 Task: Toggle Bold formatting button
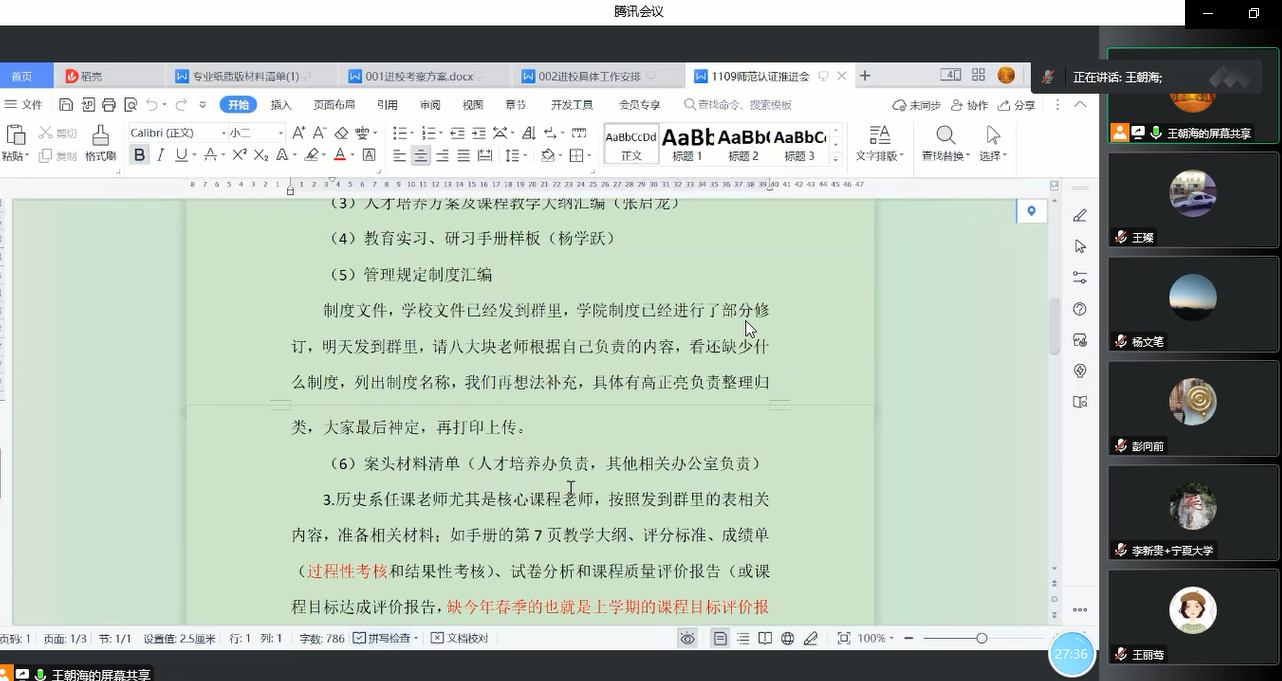click(x=139, y=155)
